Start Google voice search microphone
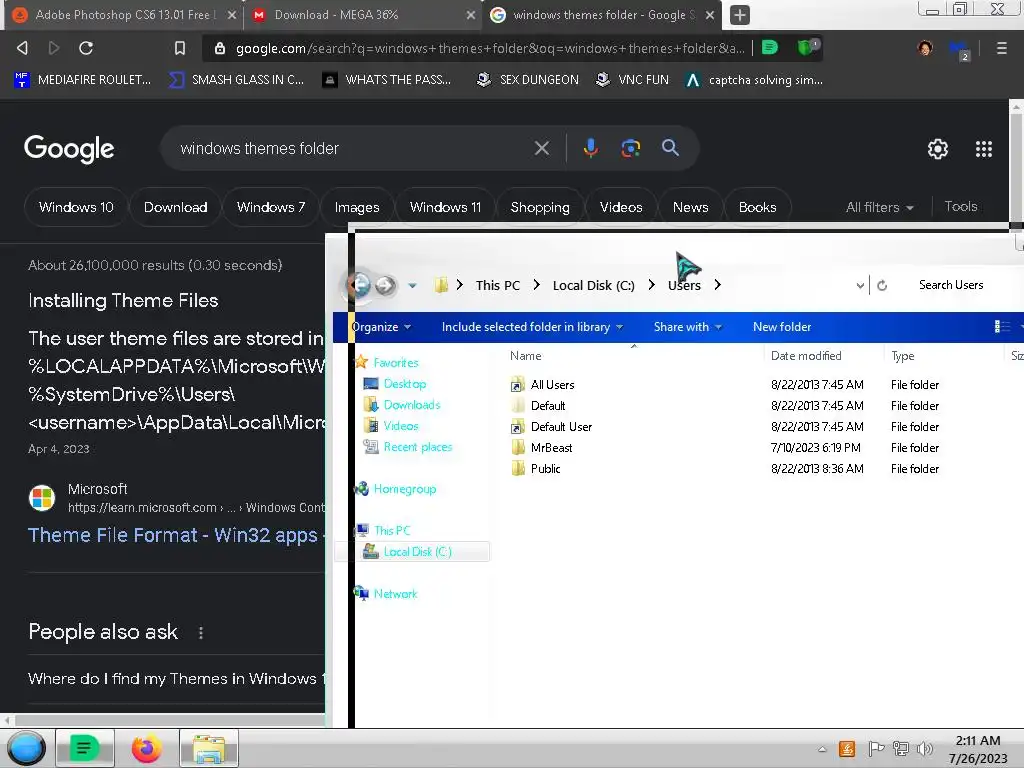 coord(590,148)
